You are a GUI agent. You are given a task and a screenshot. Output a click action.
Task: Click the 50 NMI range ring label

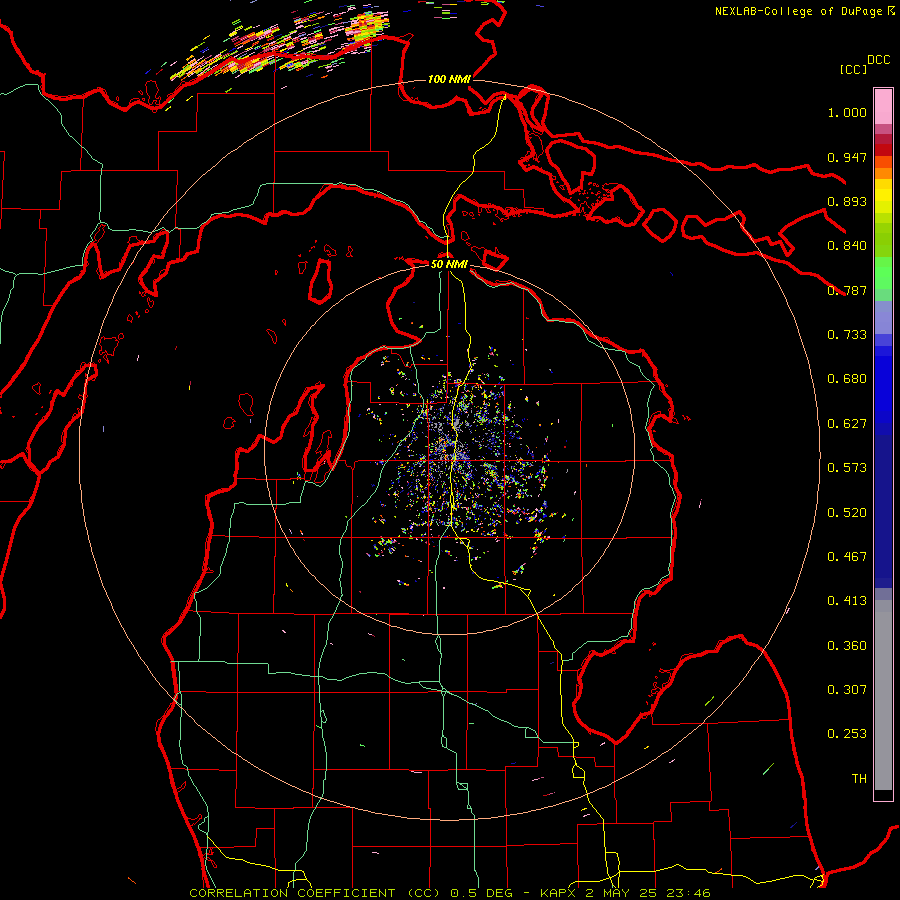coord(449,264)
